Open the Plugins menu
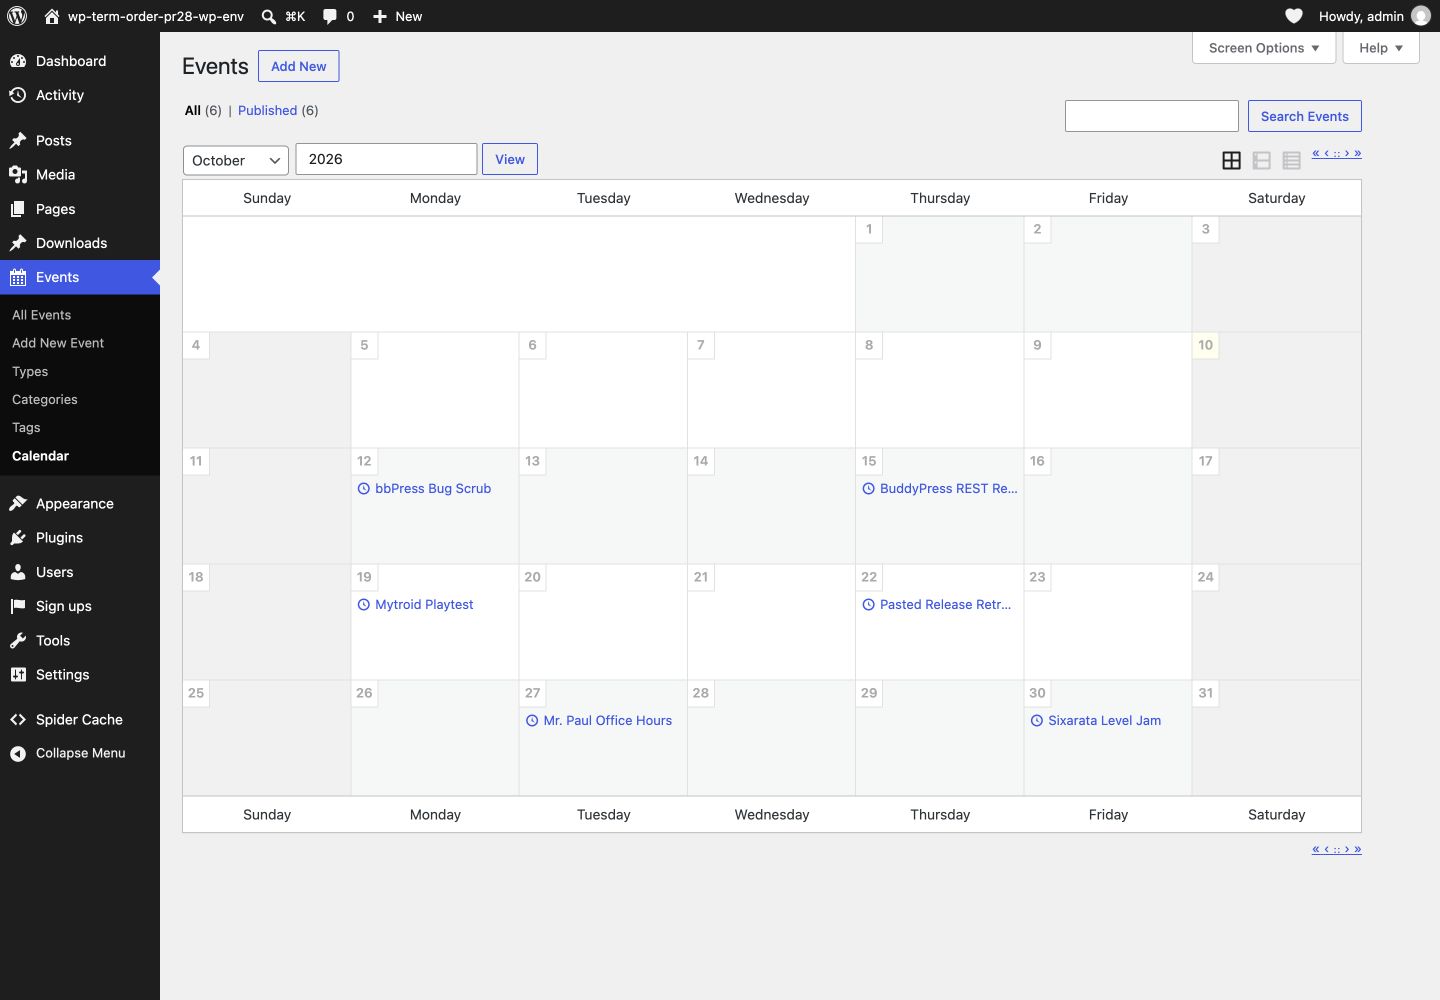 pos(80,537)
